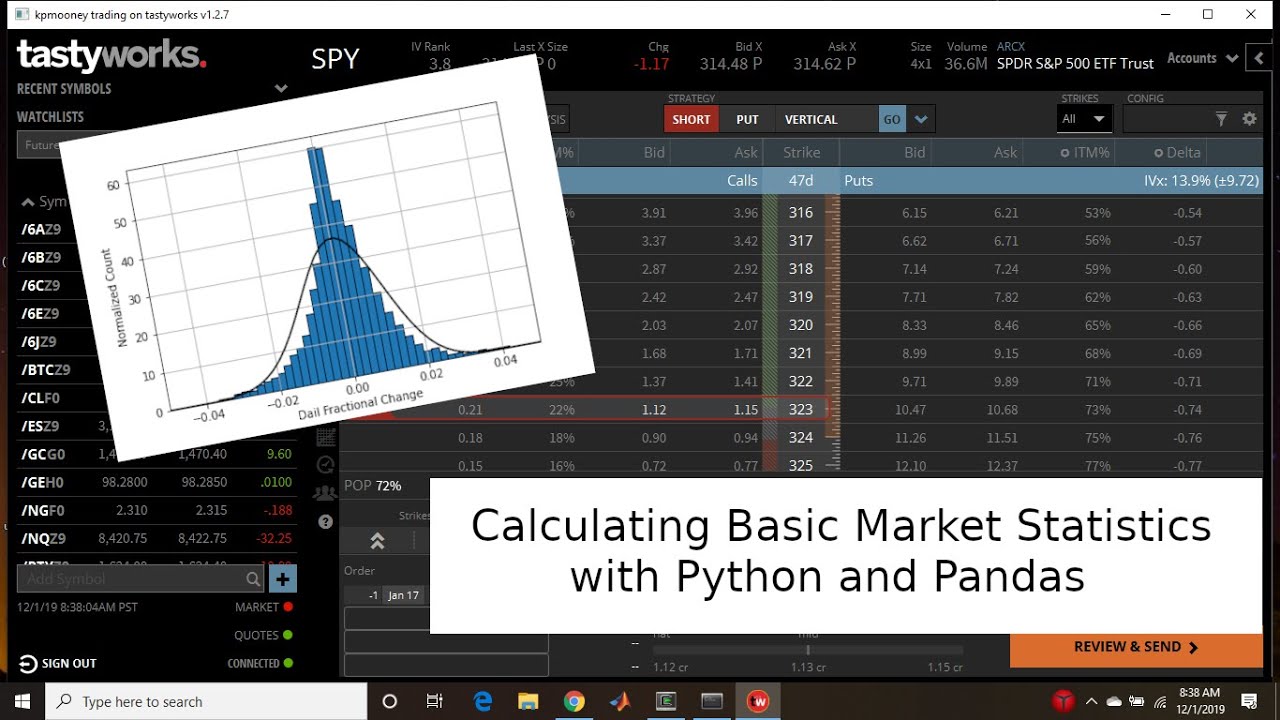
Task: Open the Strikes All dropdown
Action: [1085, 119]
